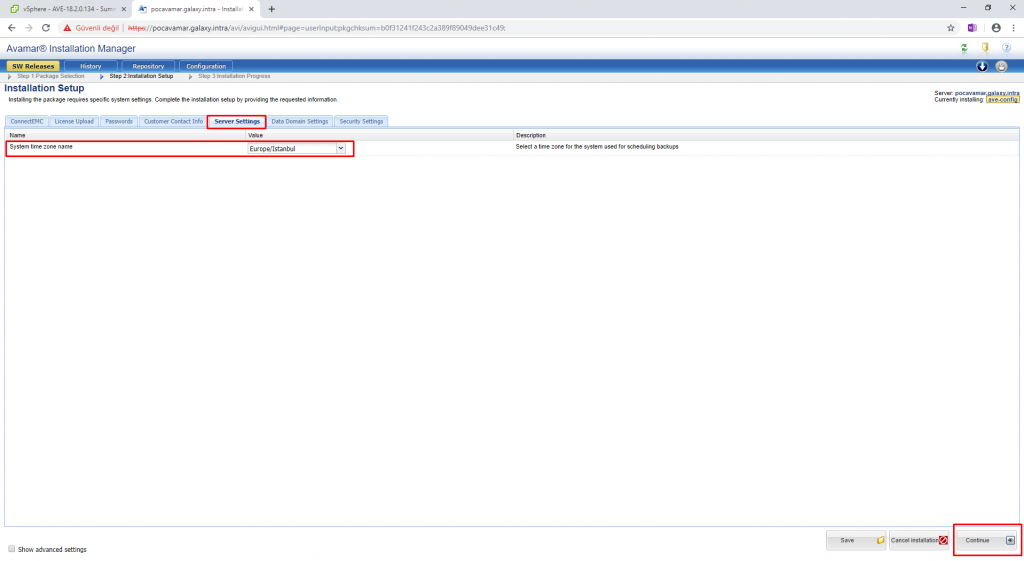Click the Step 1: Package Selection breadcrumb
This screenshot has width=1024, height=561.
(50, 76)
